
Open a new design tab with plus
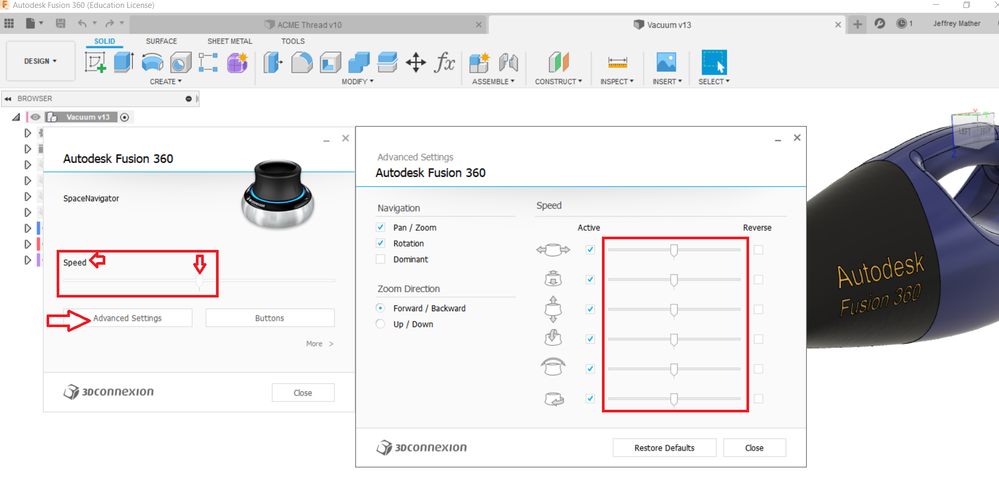pos(858,24)
